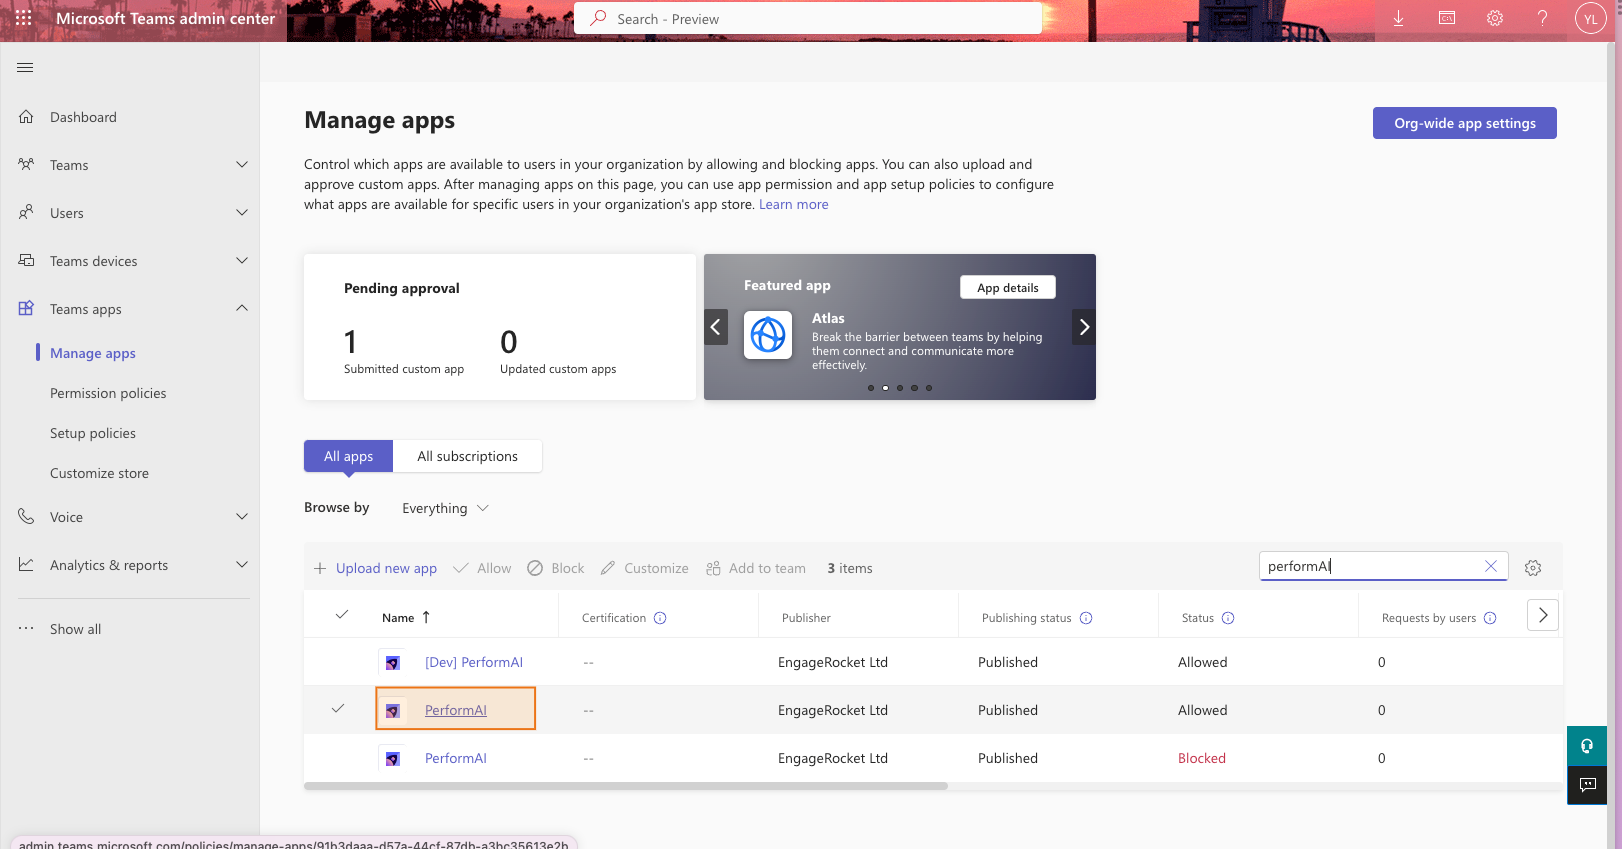
Task: Open the YL account avatar
Action: pyautogui.click(x=1590, y=18)
